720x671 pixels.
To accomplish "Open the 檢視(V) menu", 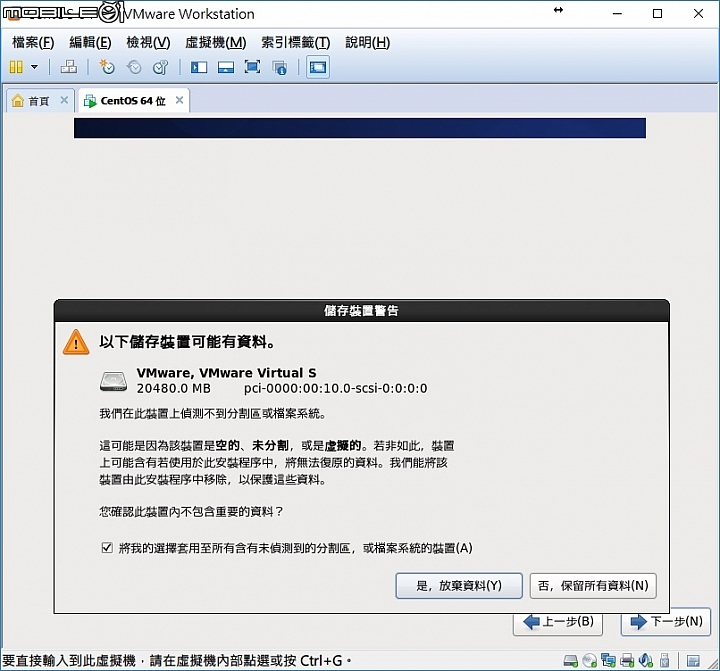I will [x=148, y=42].
